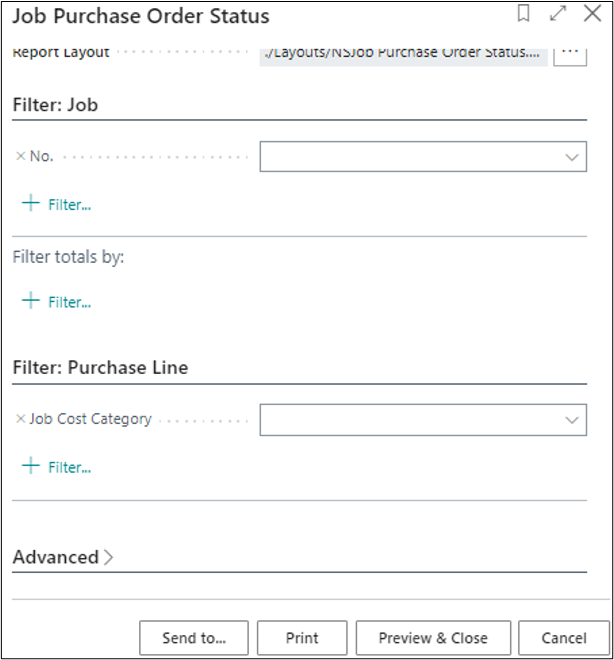Remove the Job Cost Category filter
Screen dimensions: 614x660
click(21, 419)
